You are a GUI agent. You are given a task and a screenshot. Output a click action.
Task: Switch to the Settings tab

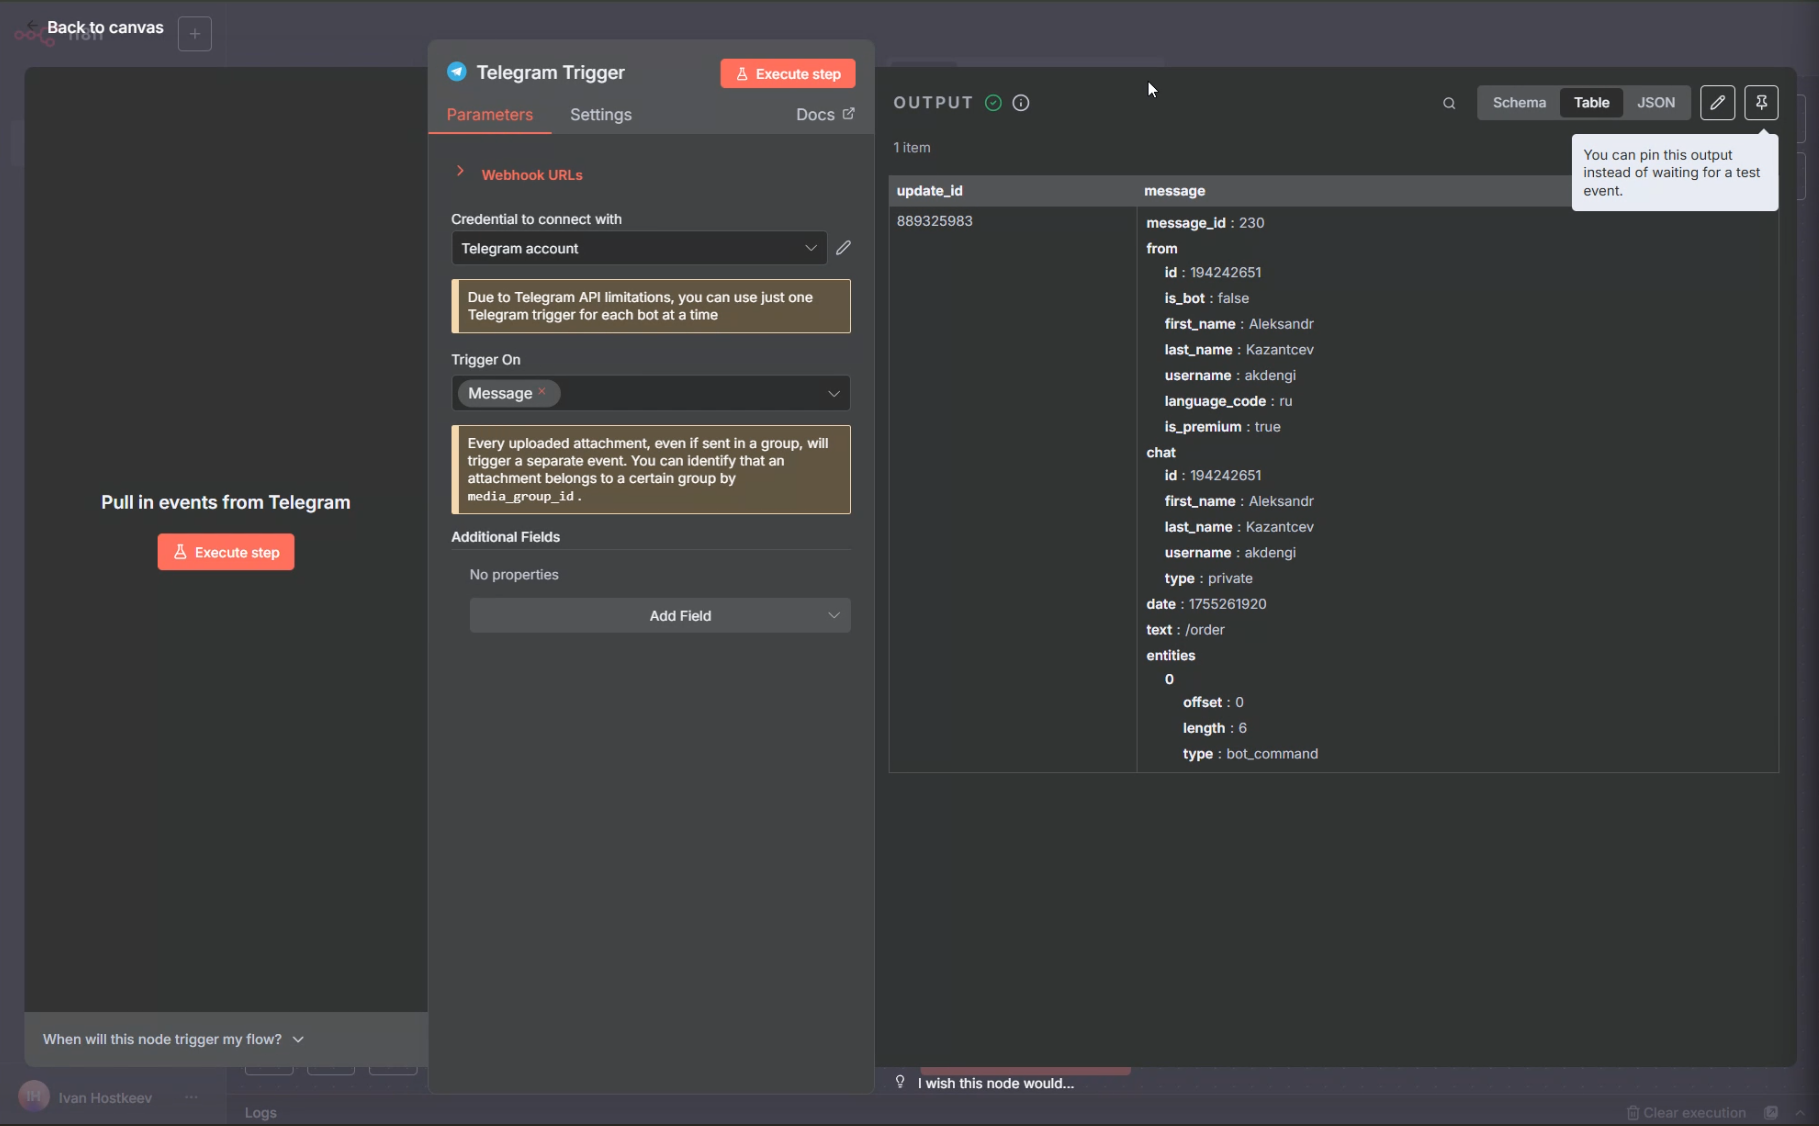(600, 115)
